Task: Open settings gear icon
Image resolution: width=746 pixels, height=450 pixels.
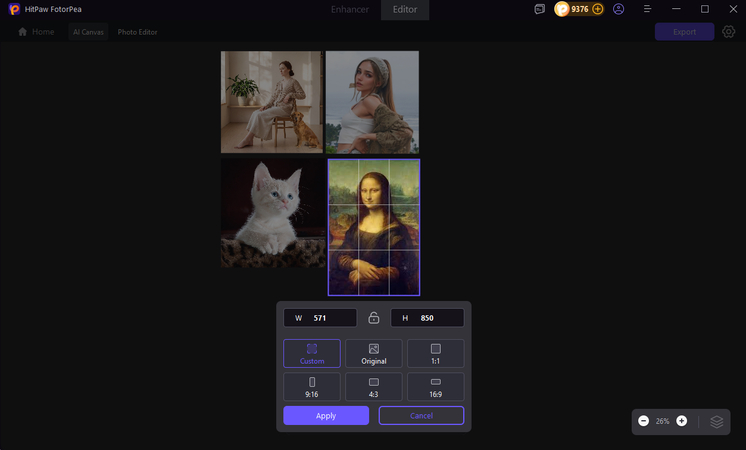Action: coord(728,32)
